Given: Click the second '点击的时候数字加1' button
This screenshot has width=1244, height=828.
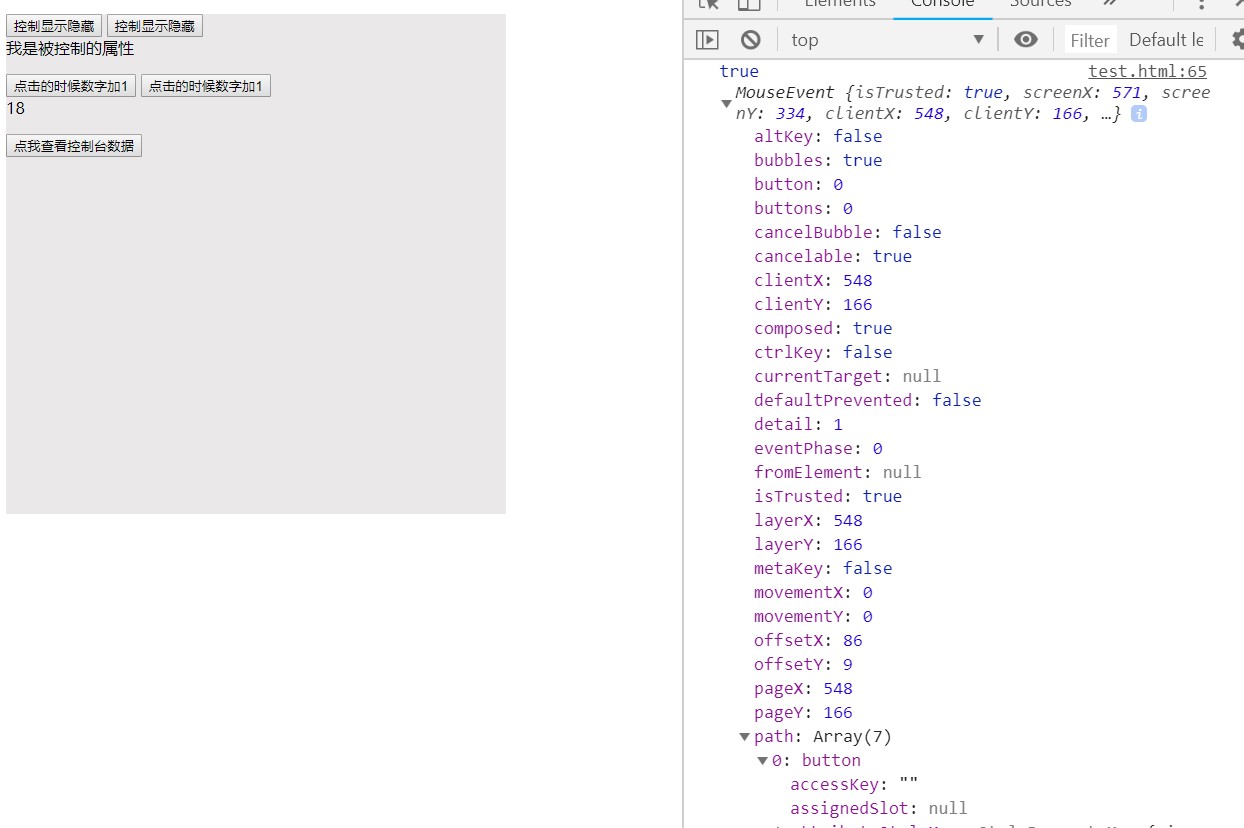Looking at the screenshot, I should tap(206, 86).
